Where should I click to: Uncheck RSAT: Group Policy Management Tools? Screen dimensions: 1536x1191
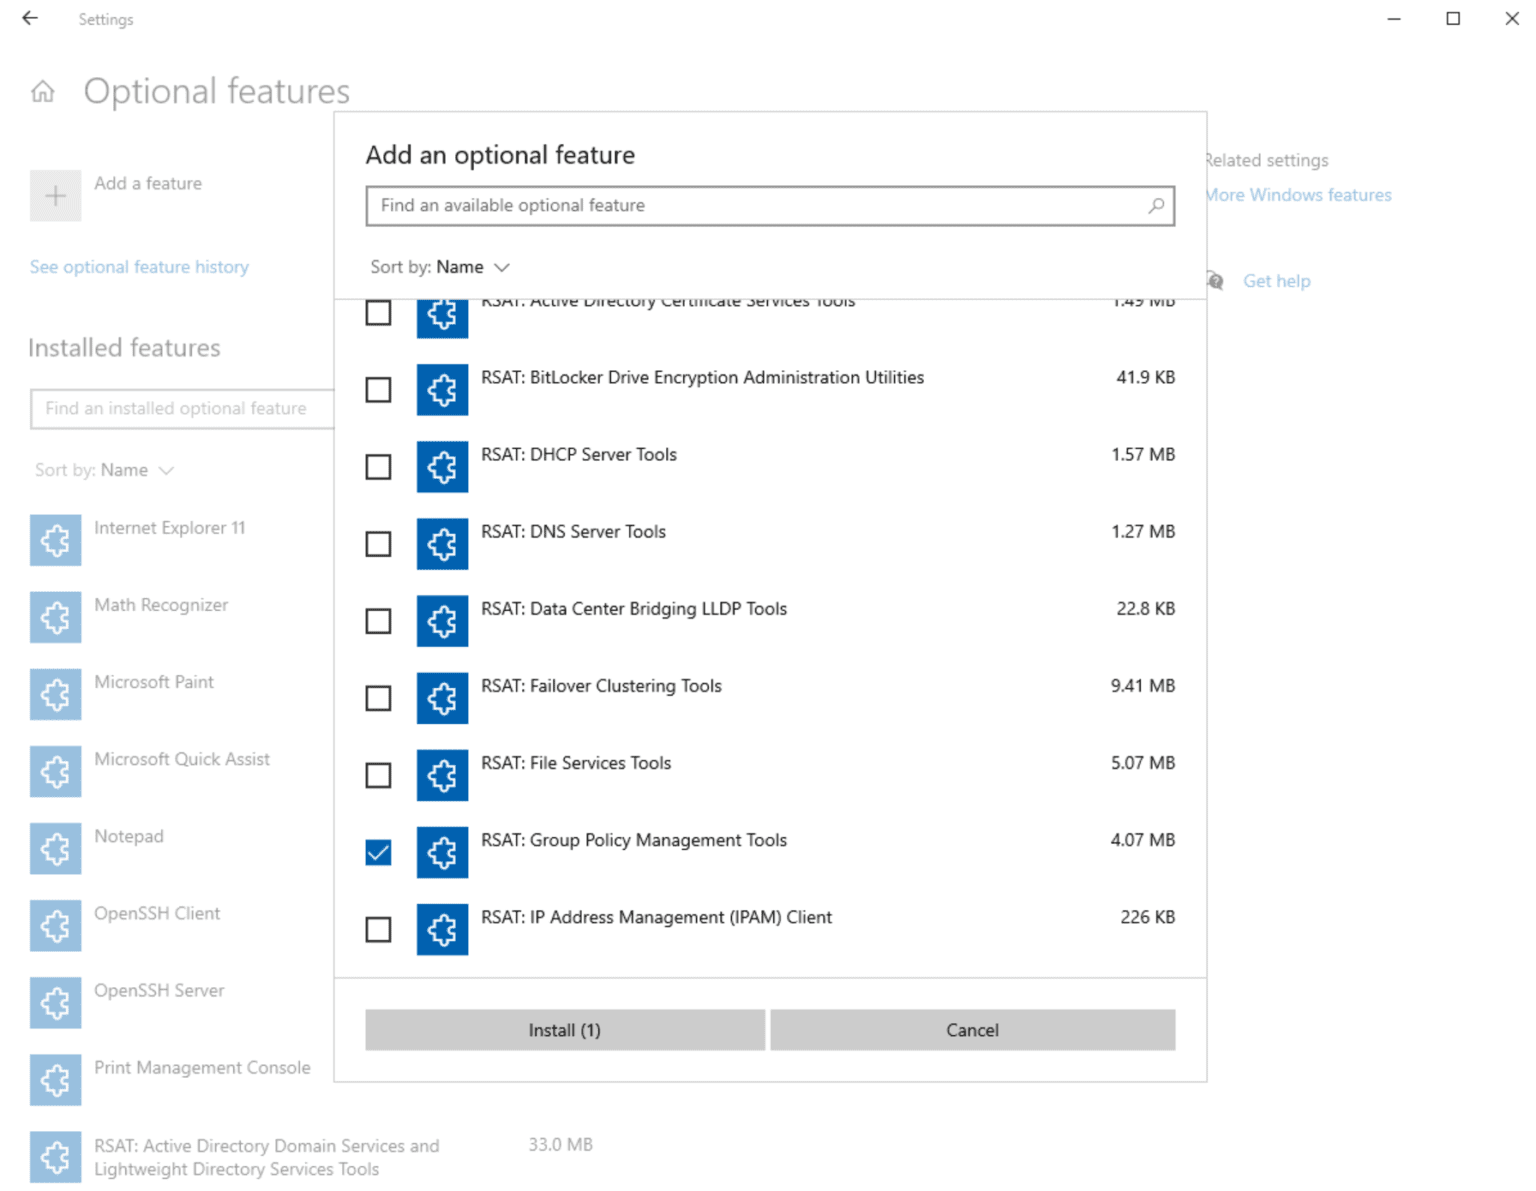pos(378,852)
